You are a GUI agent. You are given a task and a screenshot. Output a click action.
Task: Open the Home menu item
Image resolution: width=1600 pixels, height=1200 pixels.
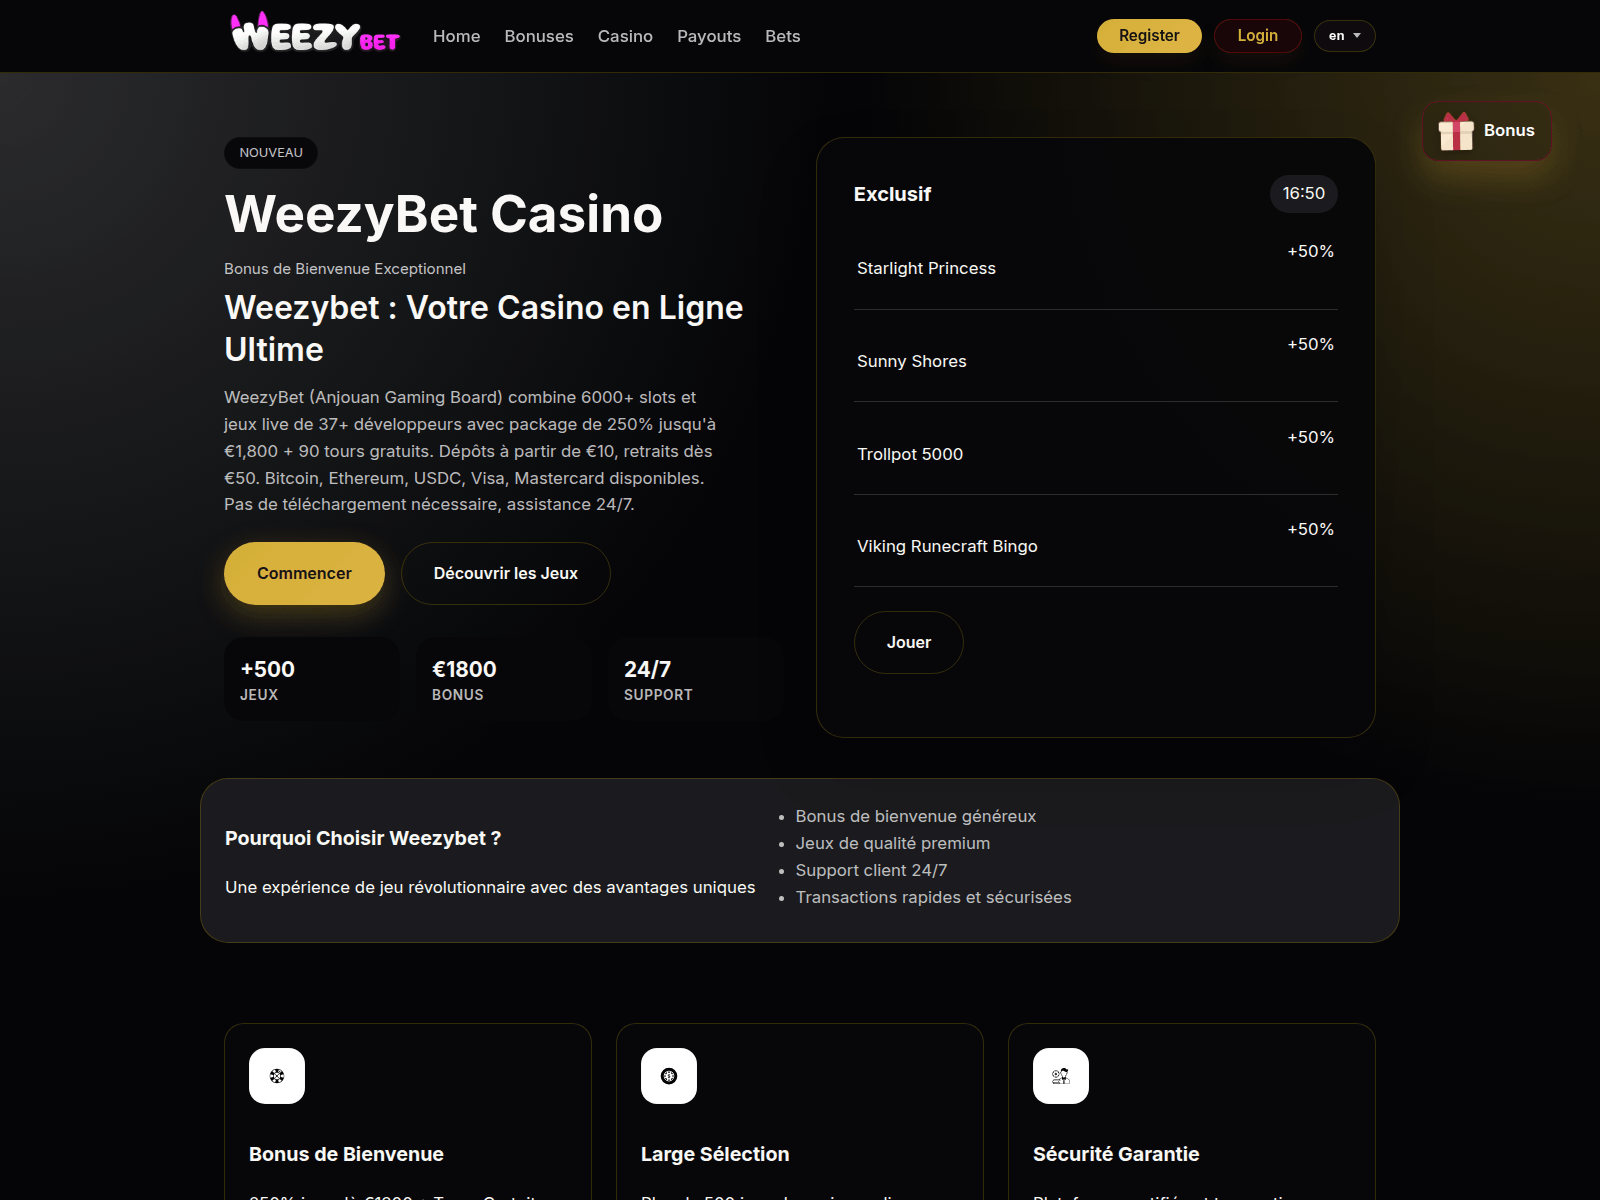pos(456,36)
